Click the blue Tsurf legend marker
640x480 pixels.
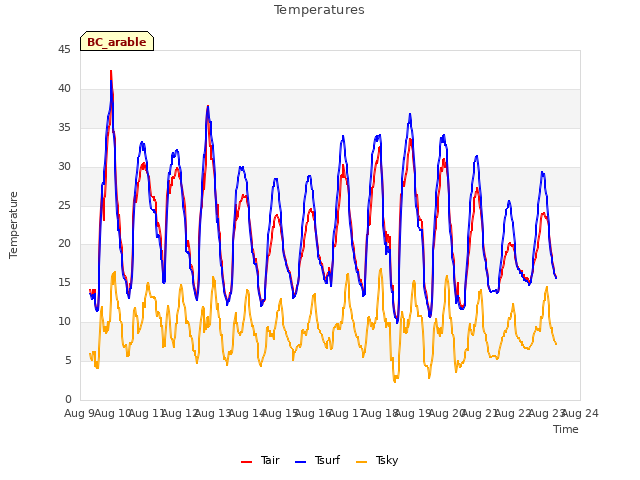[x=300, y=462]
